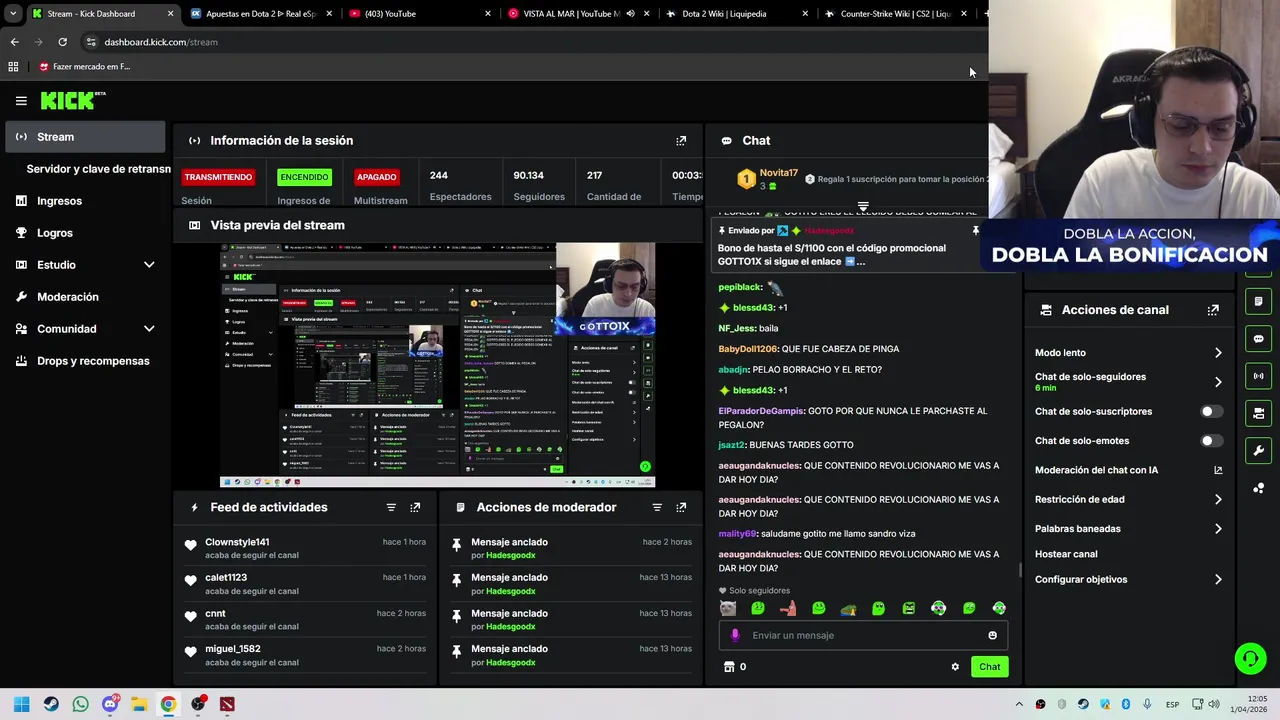Toggle the broadcast signal icon in right sidebar

point(1258,376)
